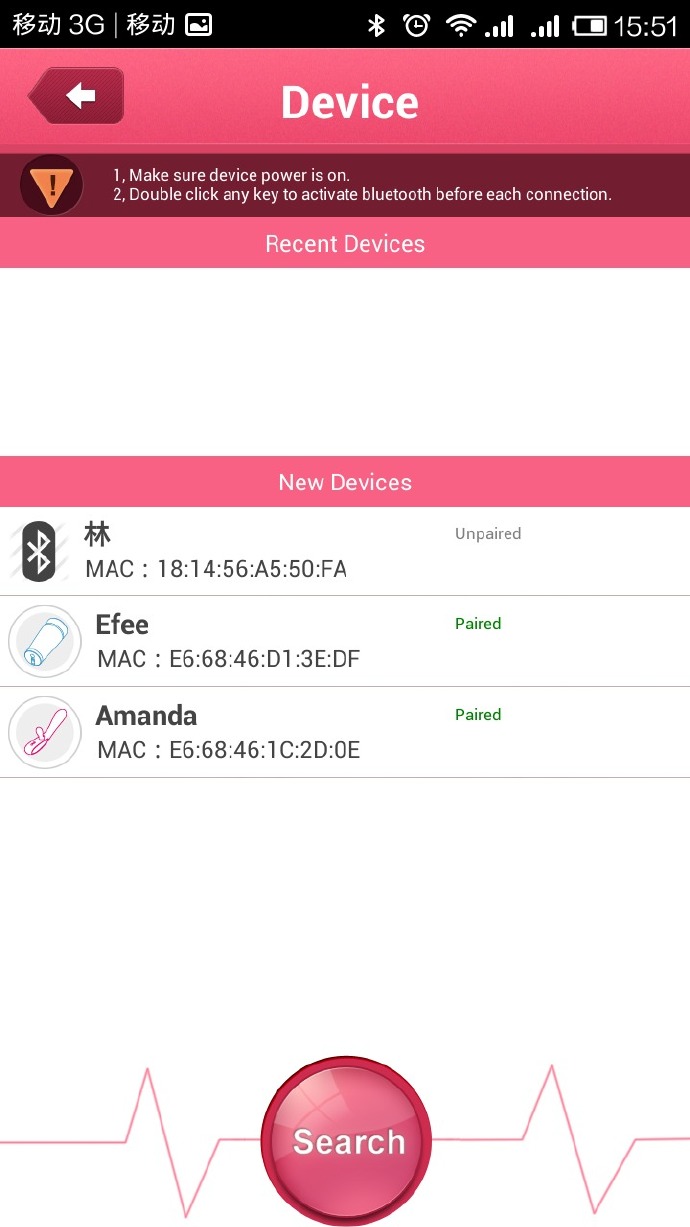Tap Paired next to Efee to unpair
The width and height of the screenshot is (690, 1227).
point(478,623)
